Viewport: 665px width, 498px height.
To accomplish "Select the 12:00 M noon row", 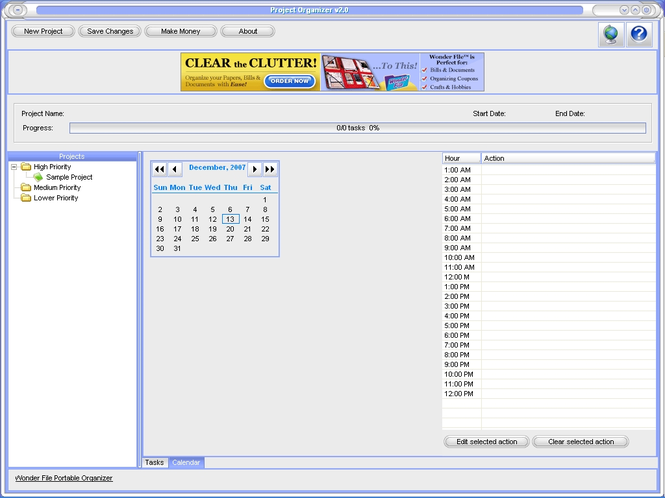I will point(548,277).
